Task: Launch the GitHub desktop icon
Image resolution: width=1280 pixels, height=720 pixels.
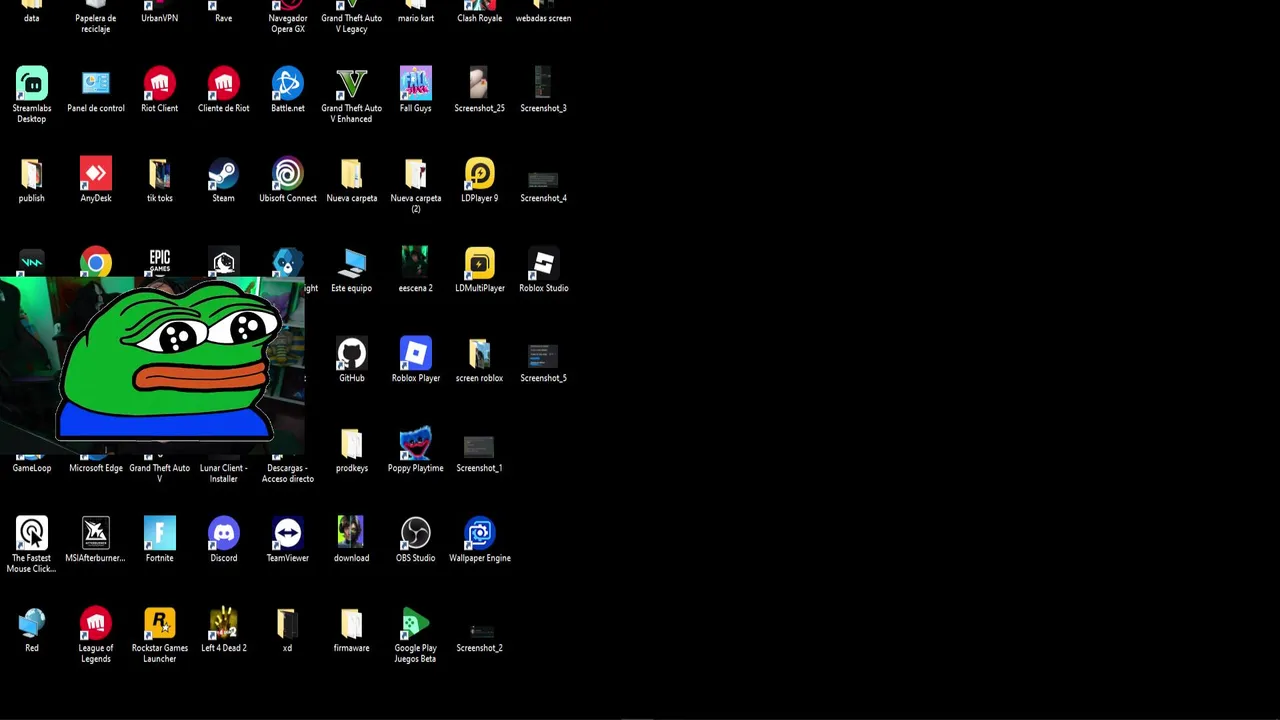Action: (351, 354)
